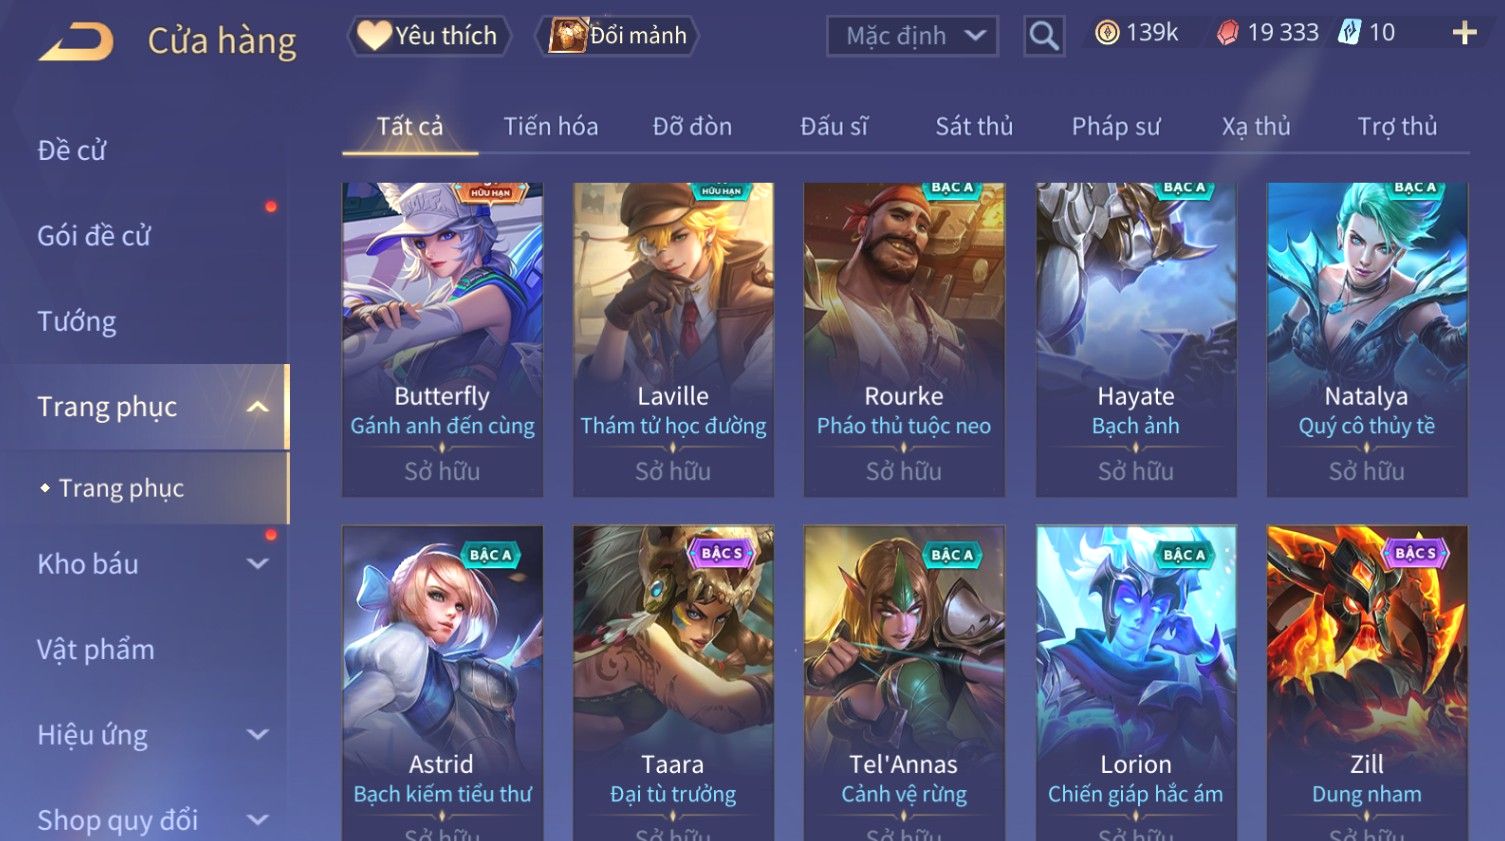Click the plus icon to add currency
The width and height of the screenshot is (1505, 841).
[1464, 33]
